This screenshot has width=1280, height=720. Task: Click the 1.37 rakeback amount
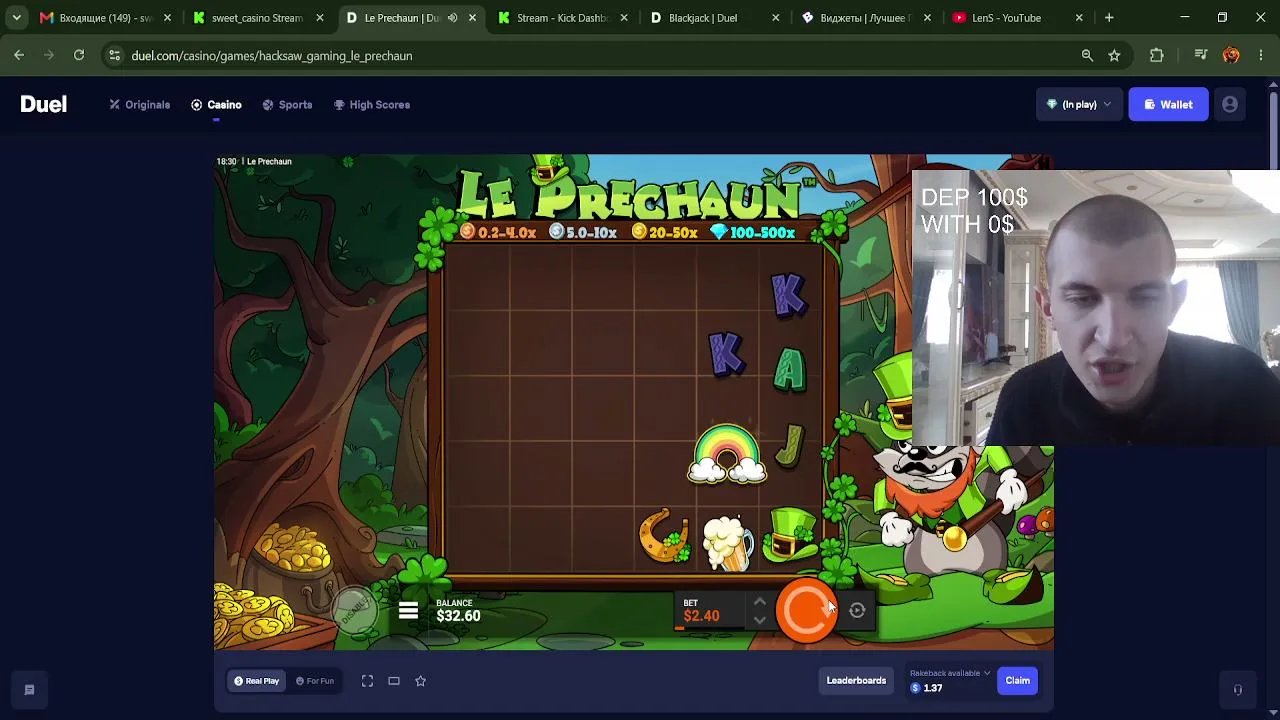click(x=933, y=688)
